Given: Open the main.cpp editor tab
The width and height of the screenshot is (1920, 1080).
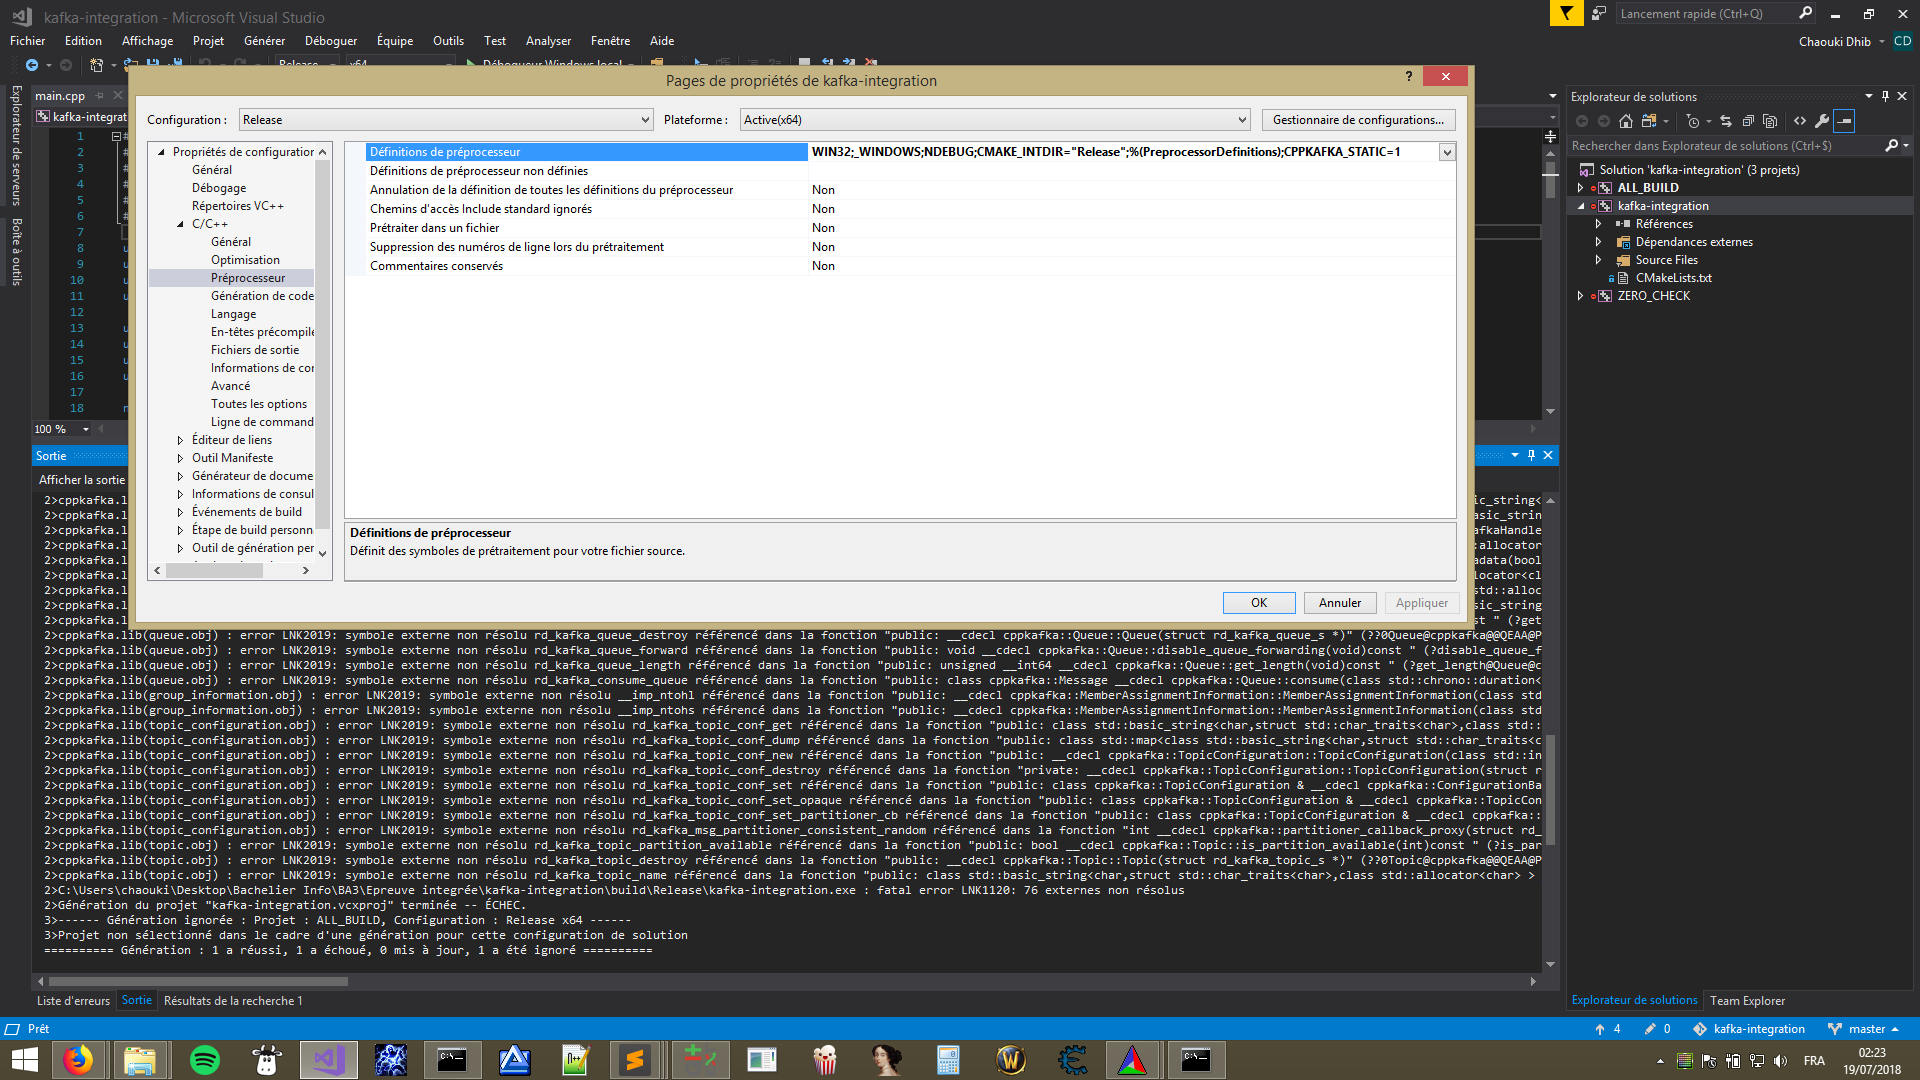Looking at the screenshot, I should click(60, 96).
